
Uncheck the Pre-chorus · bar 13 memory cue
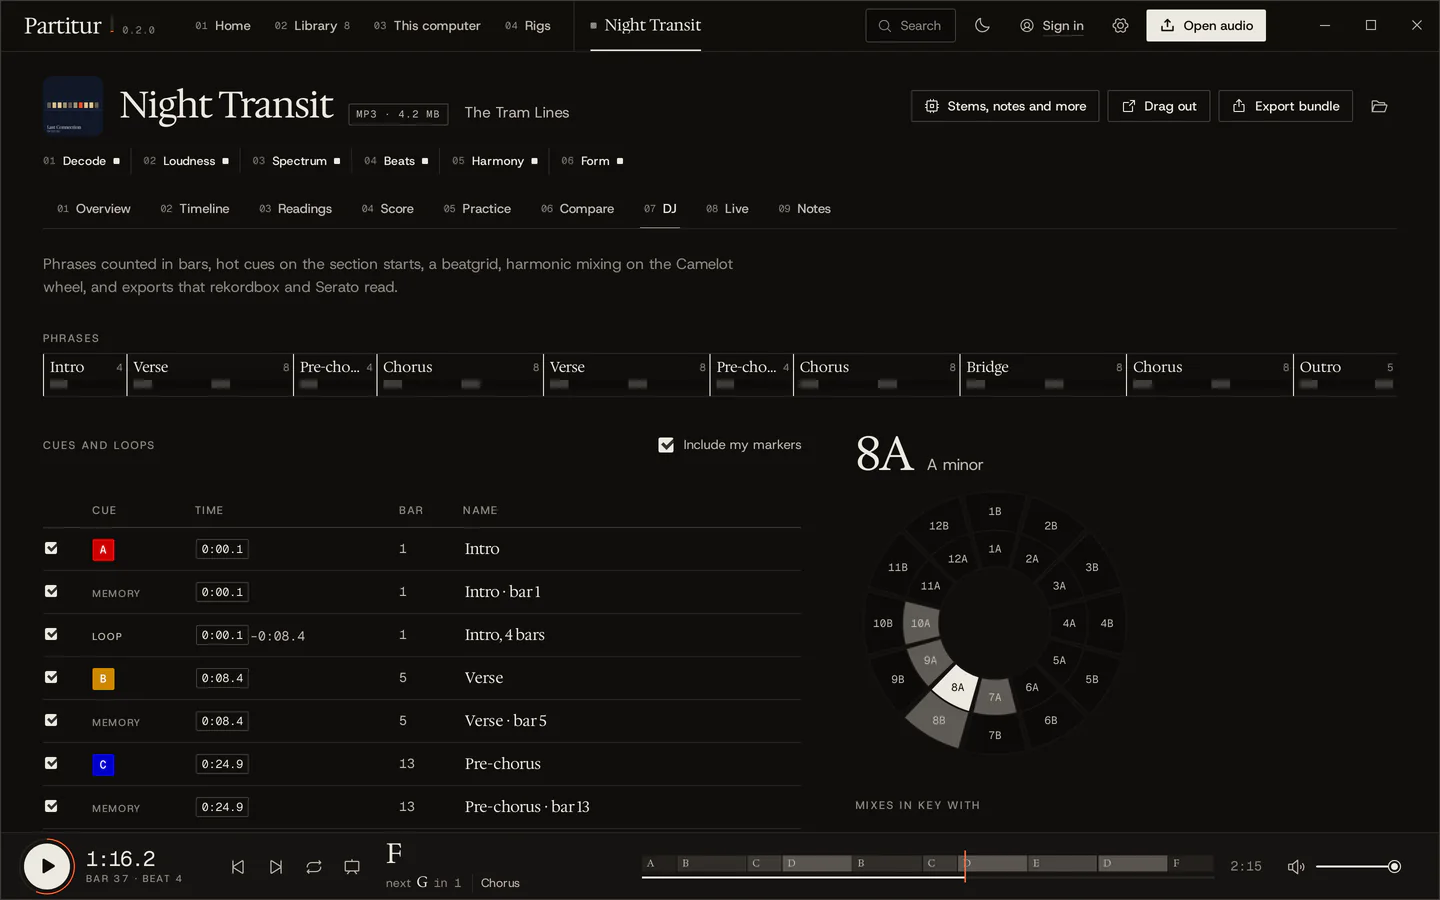pyautogui.click(x=51, y=806)
